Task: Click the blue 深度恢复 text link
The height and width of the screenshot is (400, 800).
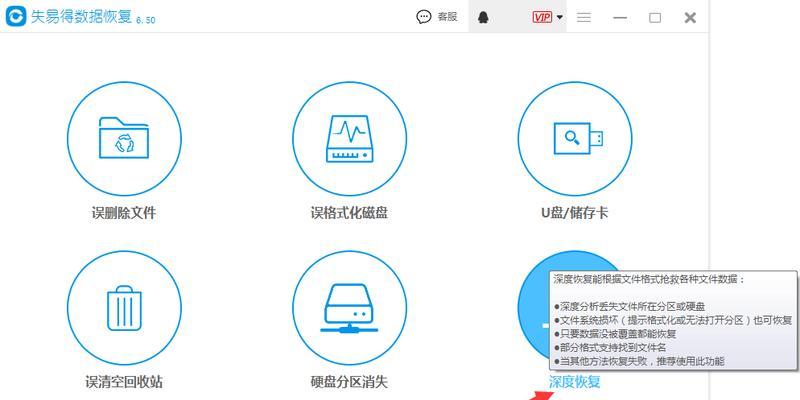Action: click(574, 382)
